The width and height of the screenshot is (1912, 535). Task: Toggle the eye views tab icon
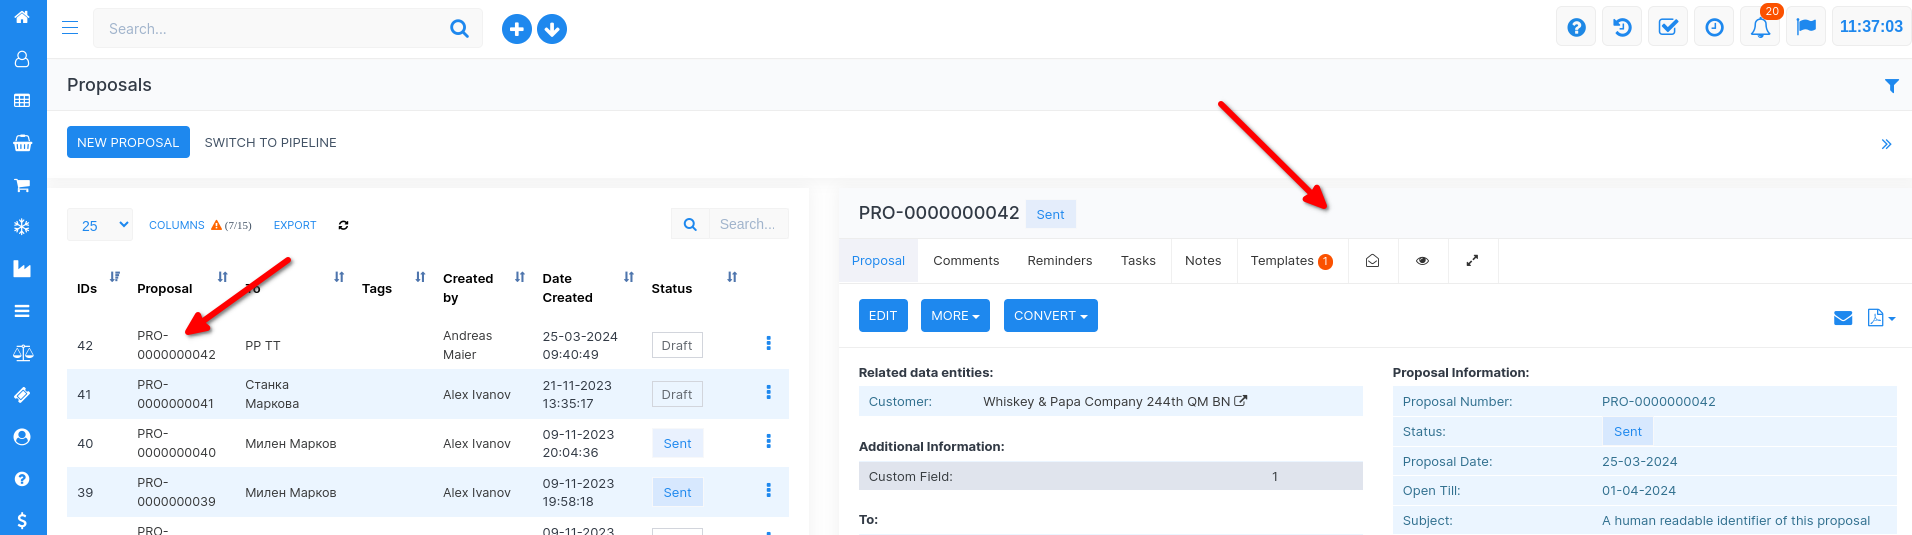click(x=1422, y=261)
